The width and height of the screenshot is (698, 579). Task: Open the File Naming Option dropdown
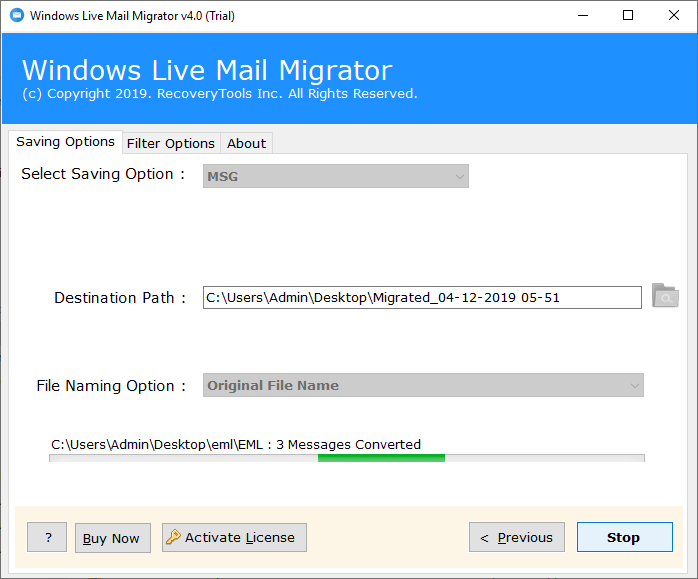point(423,385)
